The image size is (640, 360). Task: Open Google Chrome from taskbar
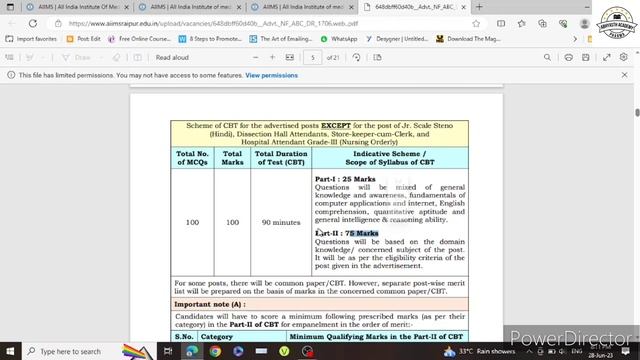[215, 351]
